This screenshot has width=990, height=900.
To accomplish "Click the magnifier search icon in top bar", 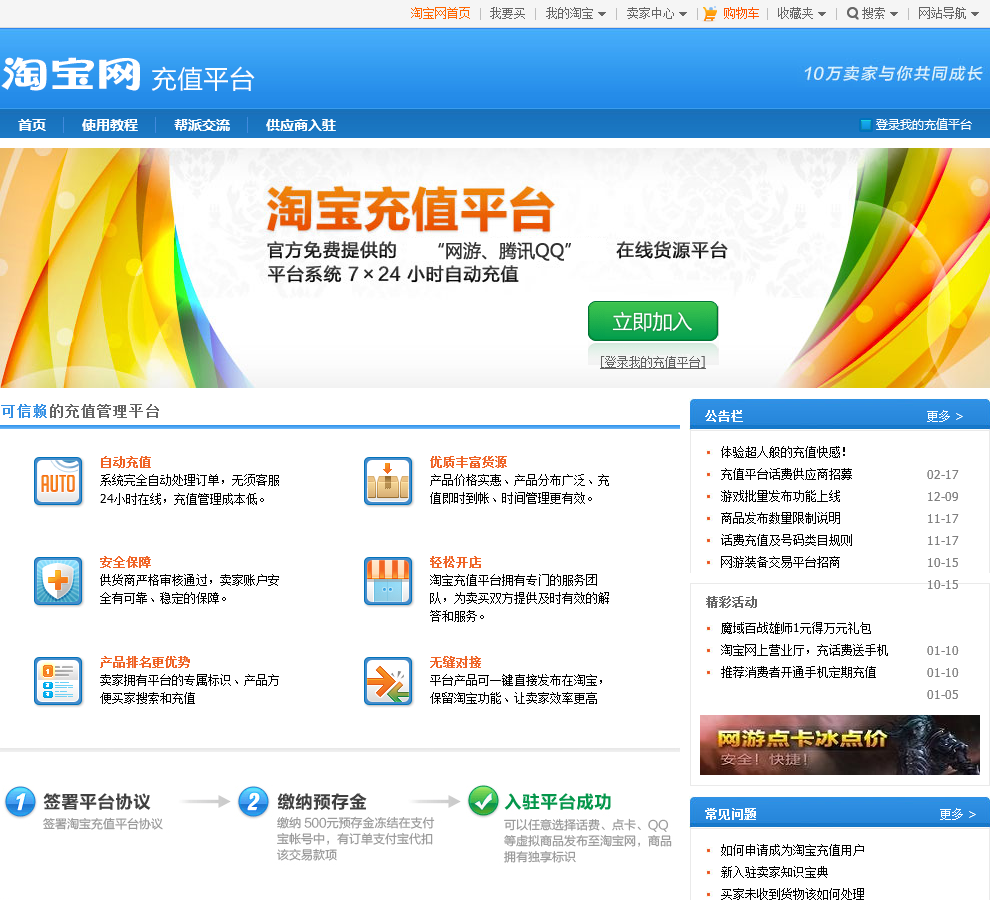I will [852, 13].
